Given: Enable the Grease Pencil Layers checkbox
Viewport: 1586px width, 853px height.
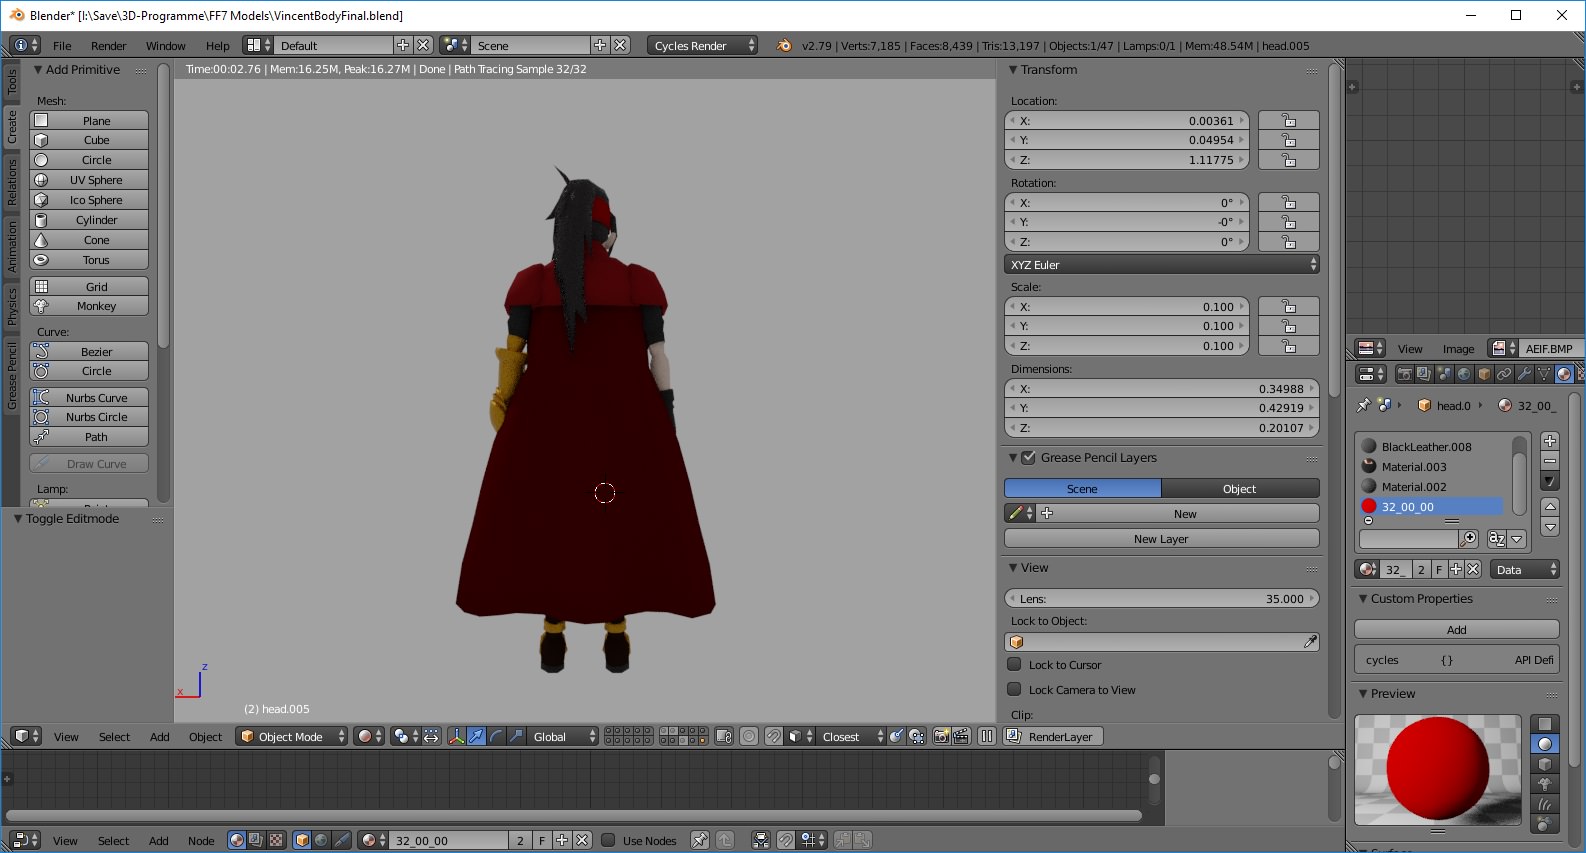Looking at the screenshot, I should coord(1028,458).
